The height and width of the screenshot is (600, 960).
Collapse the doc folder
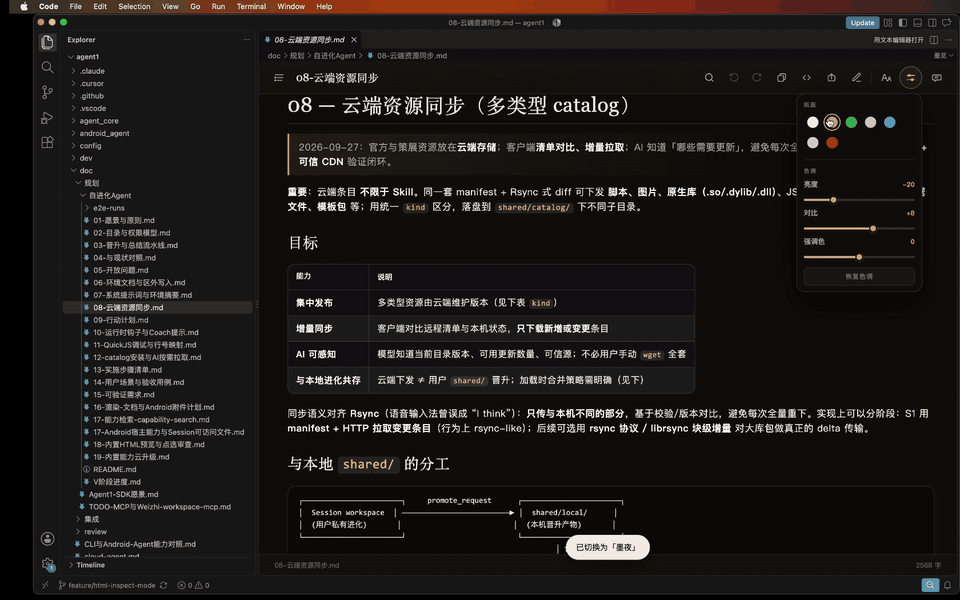pos(86,170)
